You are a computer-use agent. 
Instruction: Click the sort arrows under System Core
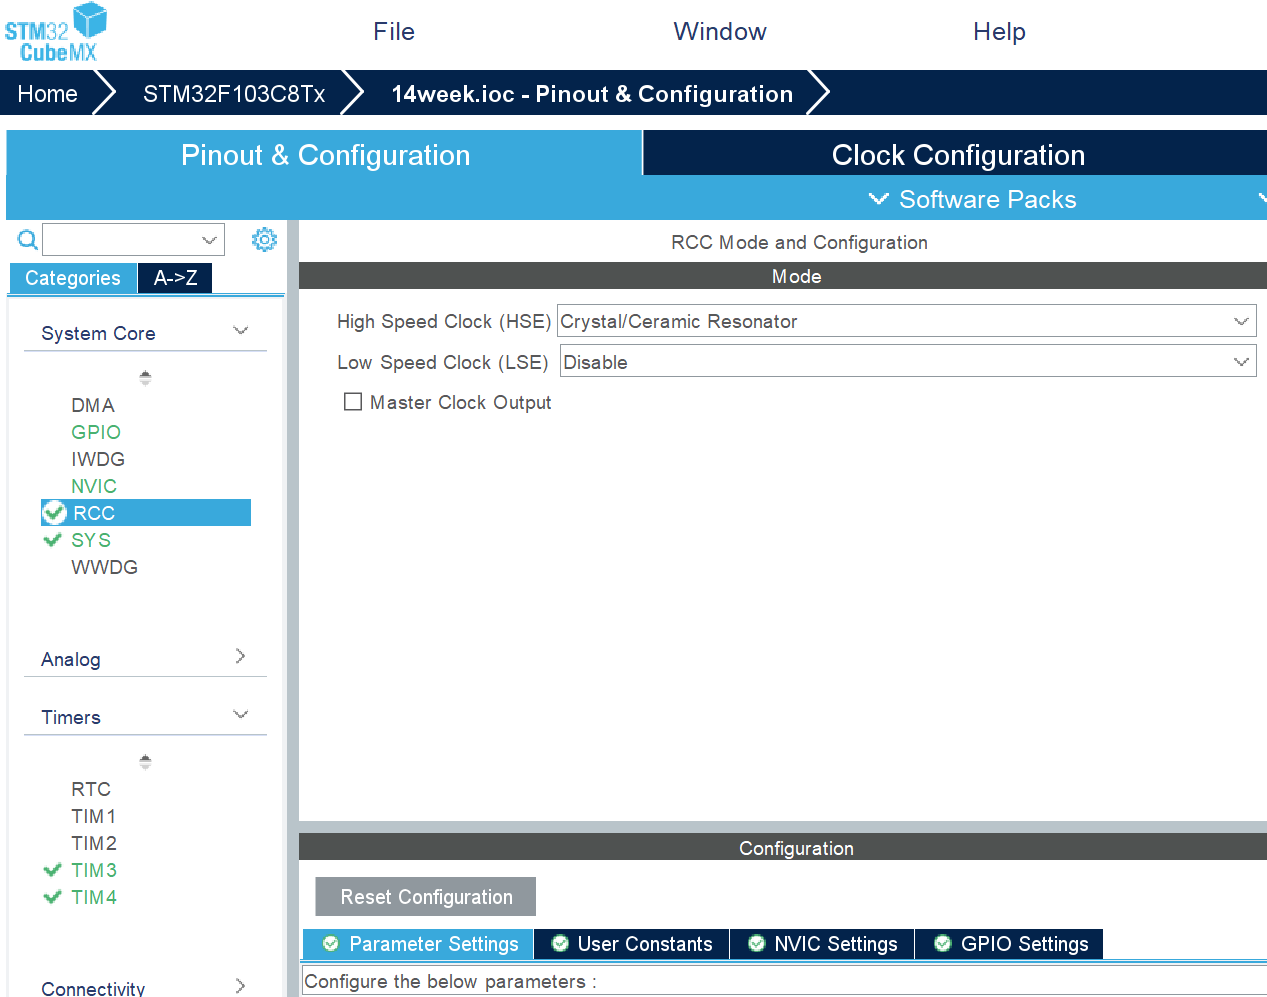[x=145, y=378]
